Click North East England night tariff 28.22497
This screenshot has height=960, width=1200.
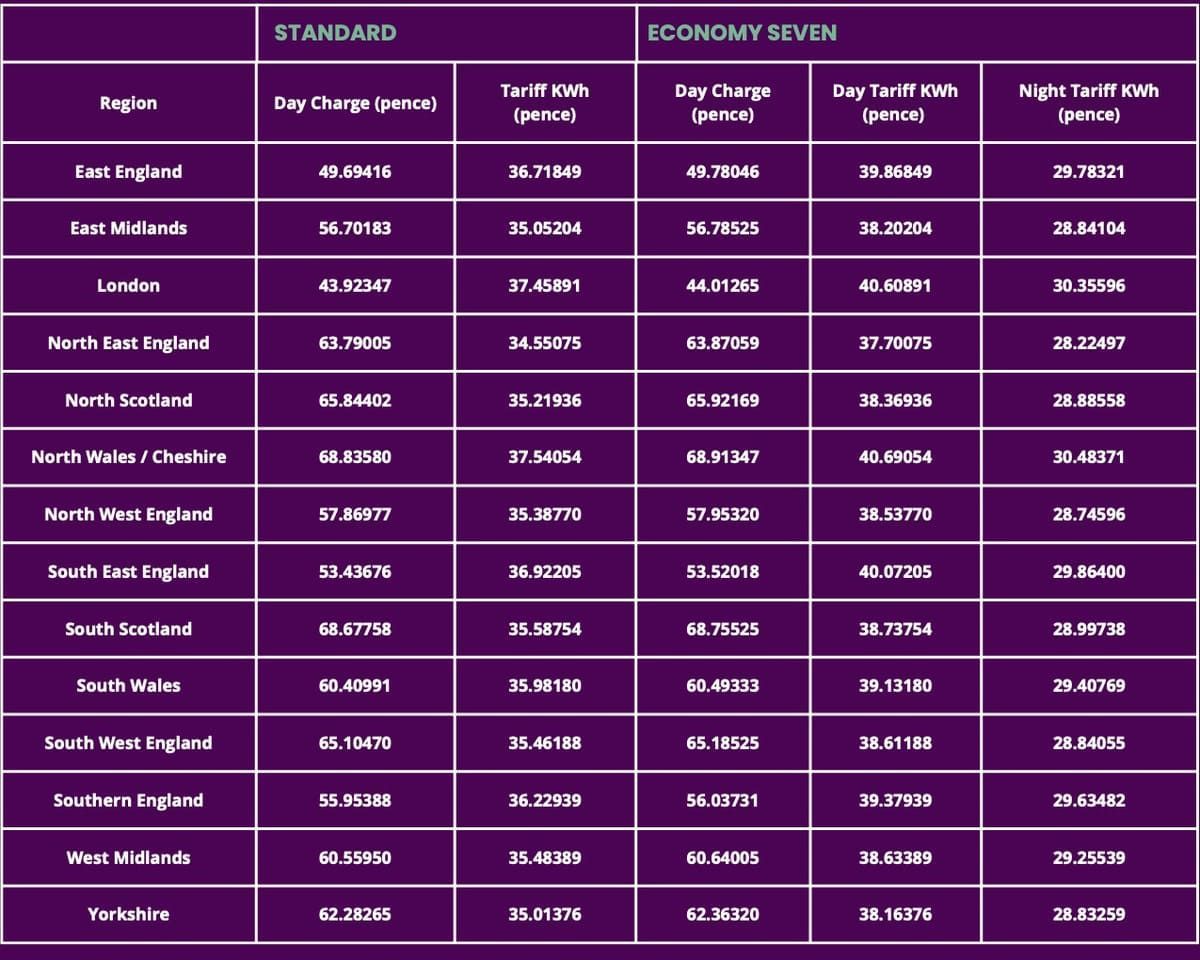[x=1088, y=343]
